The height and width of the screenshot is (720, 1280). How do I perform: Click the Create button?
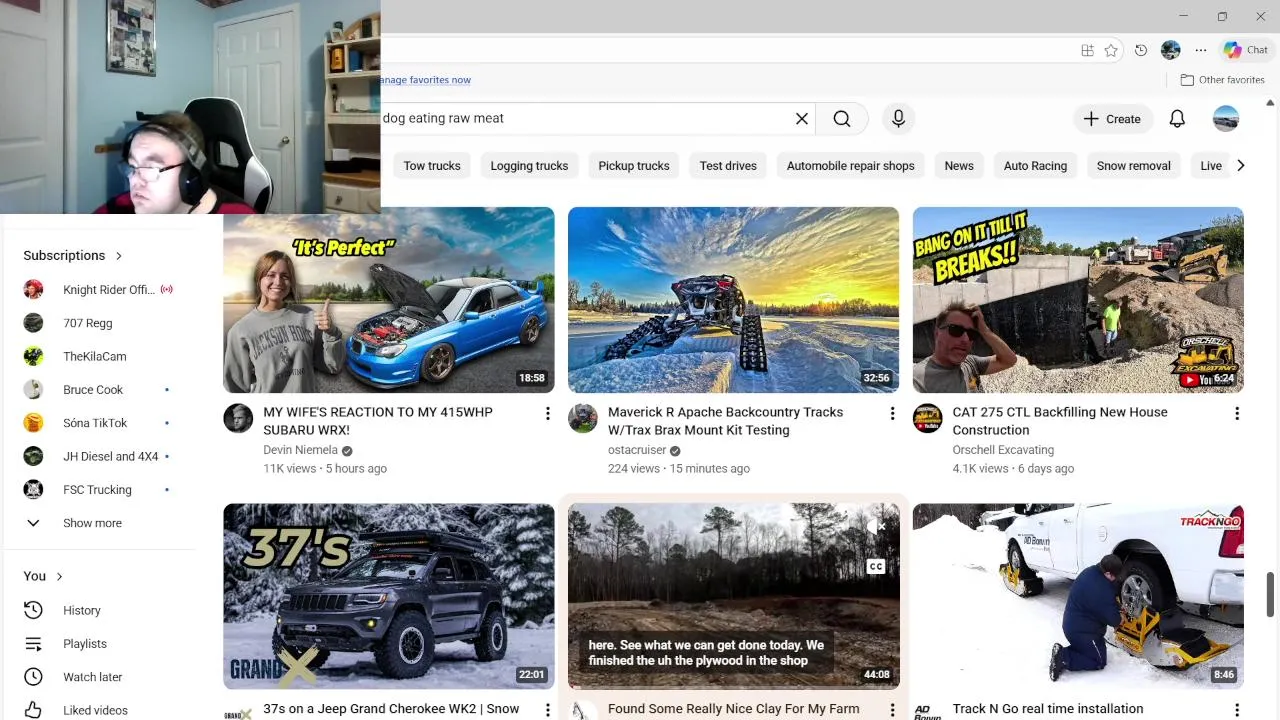1113,119
